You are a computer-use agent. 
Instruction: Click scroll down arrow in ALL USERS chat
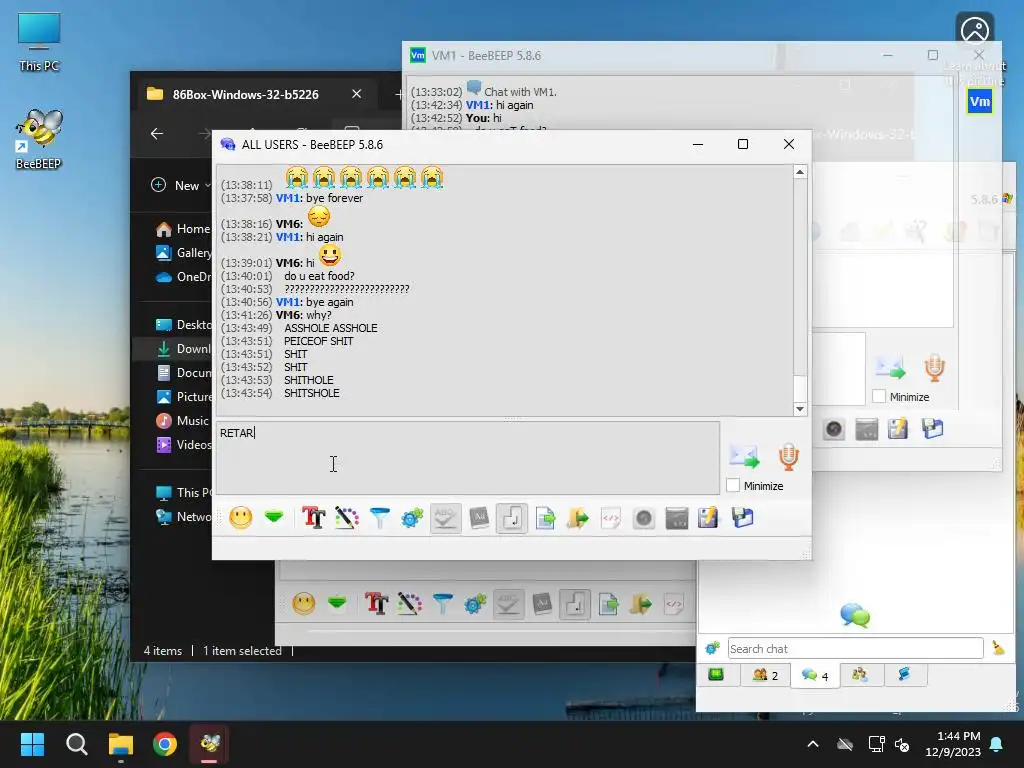800,409
